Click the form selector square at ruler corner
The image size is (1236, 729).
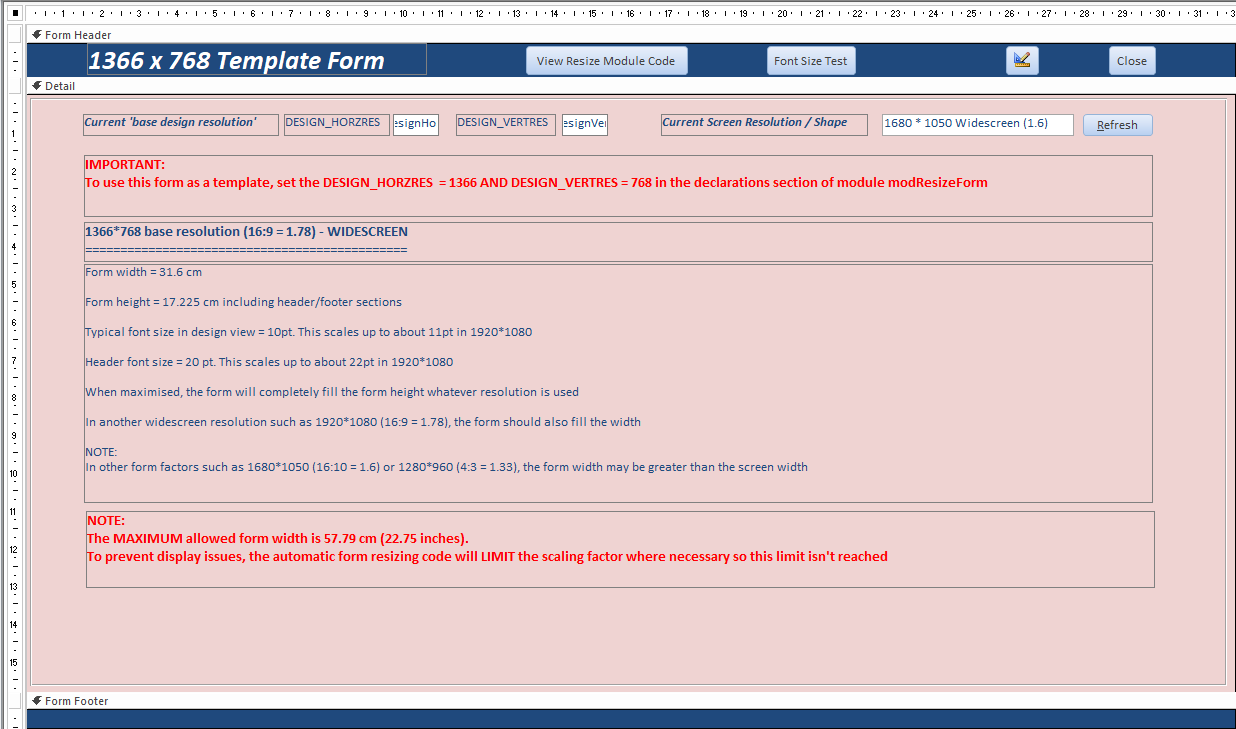(x=15, y=14)
